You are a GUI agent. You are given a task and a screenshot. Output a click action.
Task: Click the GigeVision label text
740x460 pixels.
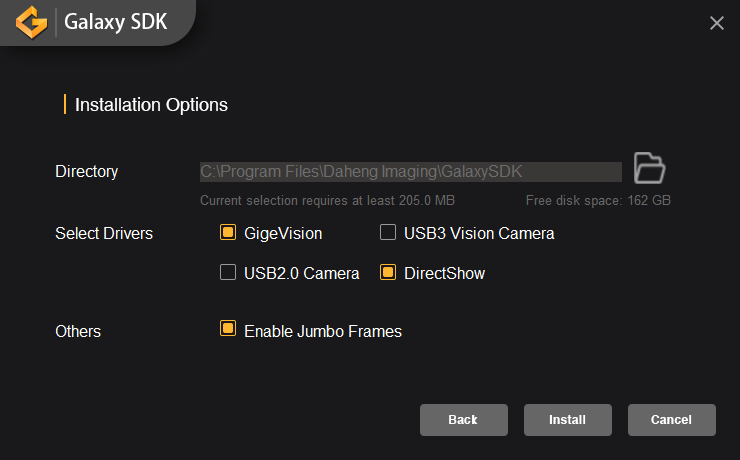coord(283,233)
